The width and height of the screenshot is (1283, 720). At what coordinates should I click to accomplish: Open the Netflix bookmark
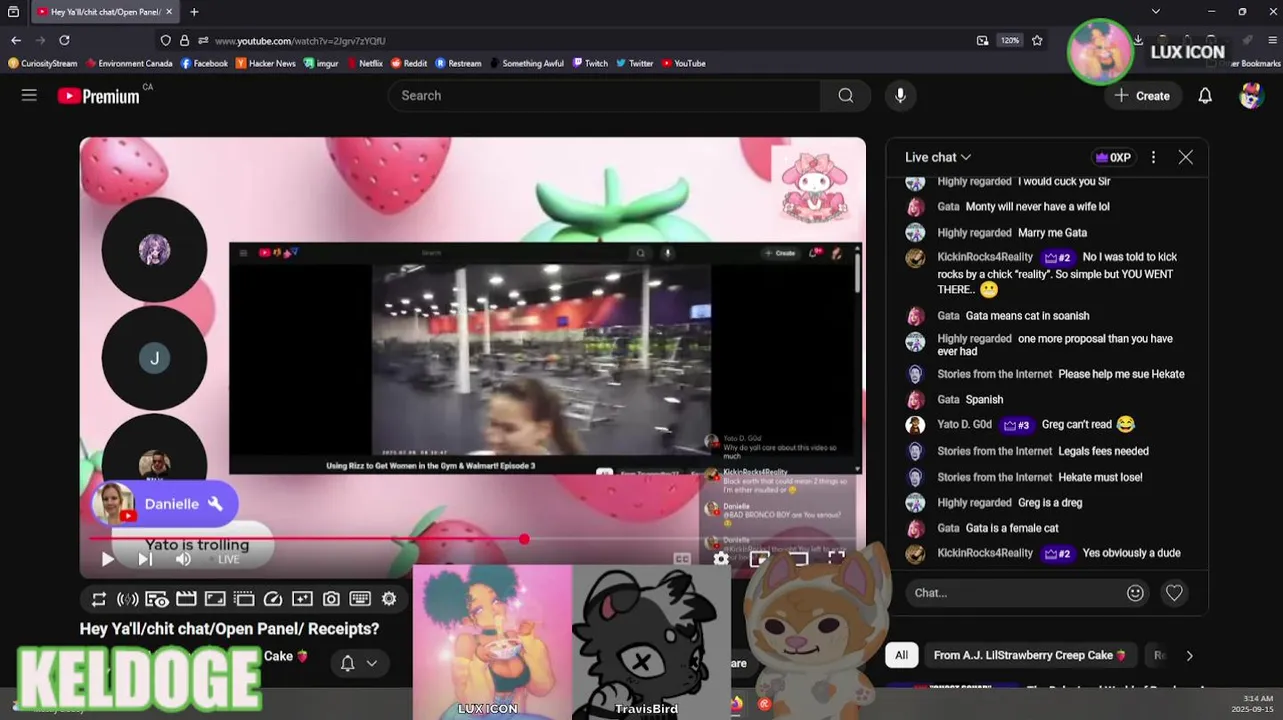[x=363, y=63]
